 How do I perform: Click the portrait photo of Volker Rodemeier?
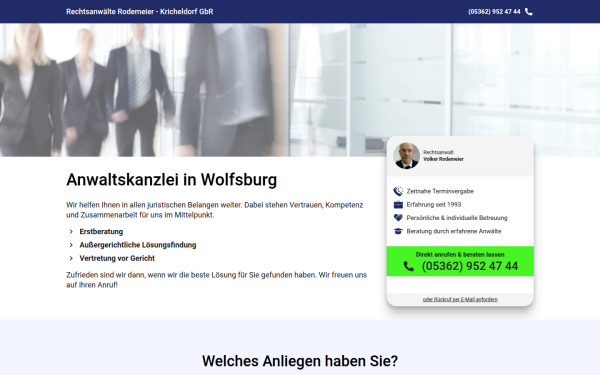[406, 156]
